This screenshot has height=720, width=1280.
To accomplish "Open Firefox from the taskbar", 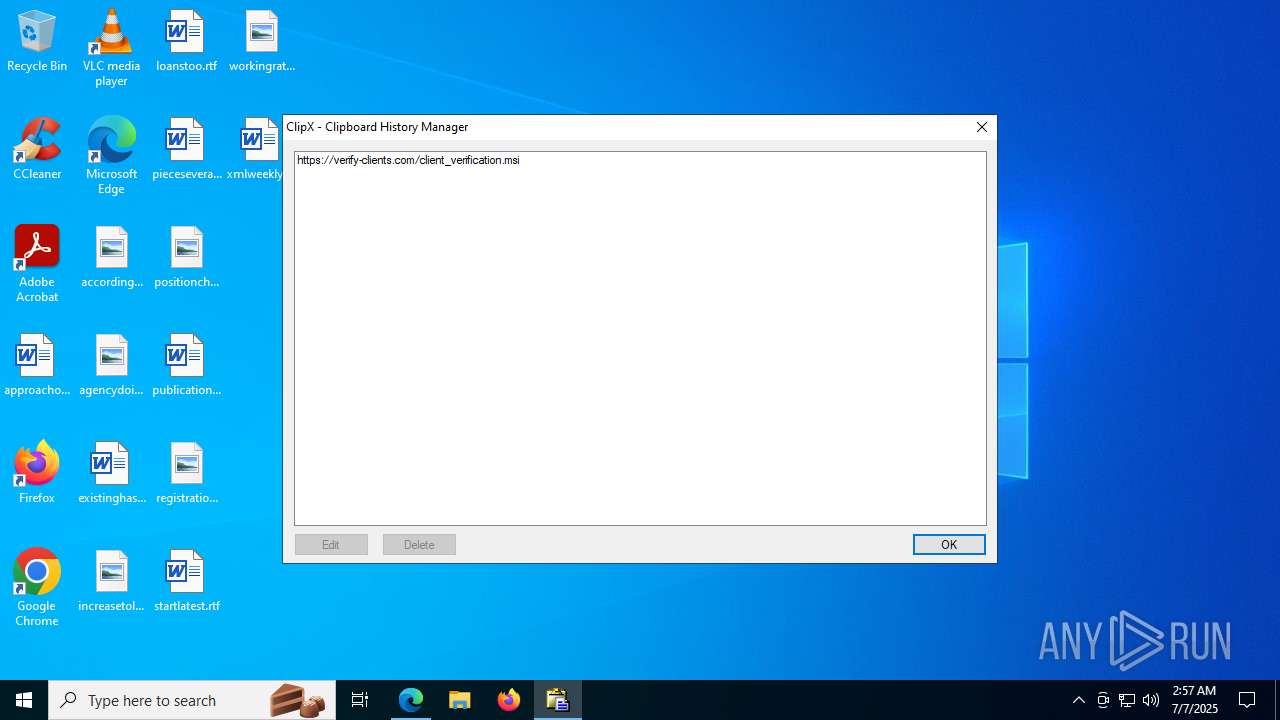I will pyautogui.click(x=509, y=700).
